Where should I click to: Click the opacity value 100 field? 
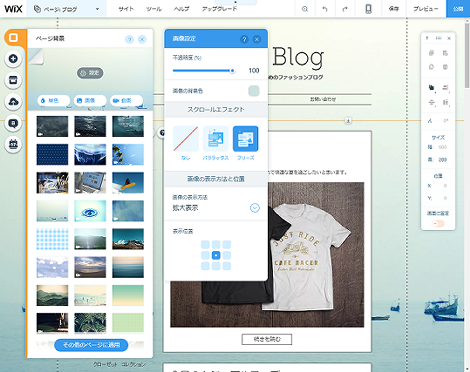click(254, 71)
